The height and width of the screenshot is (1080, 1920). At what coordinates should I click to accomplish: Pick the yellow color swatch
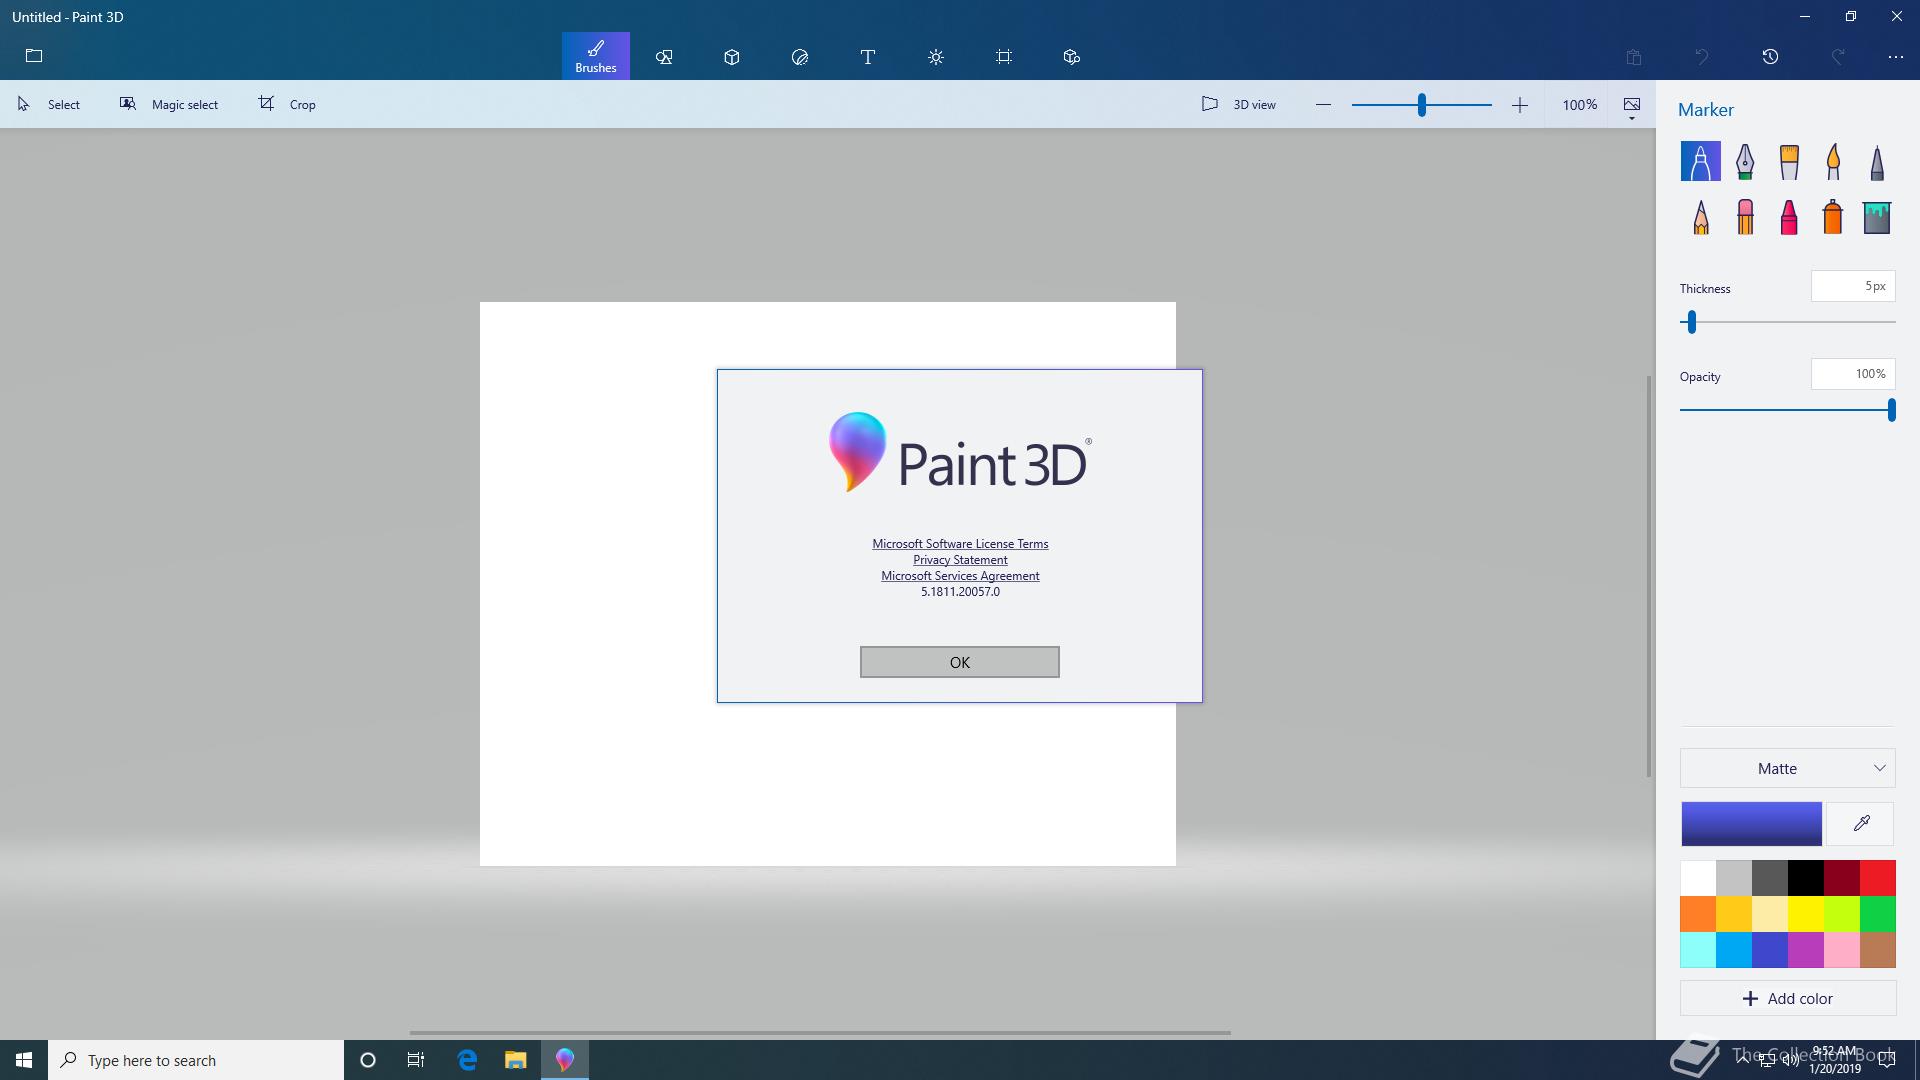(1806, 914)
